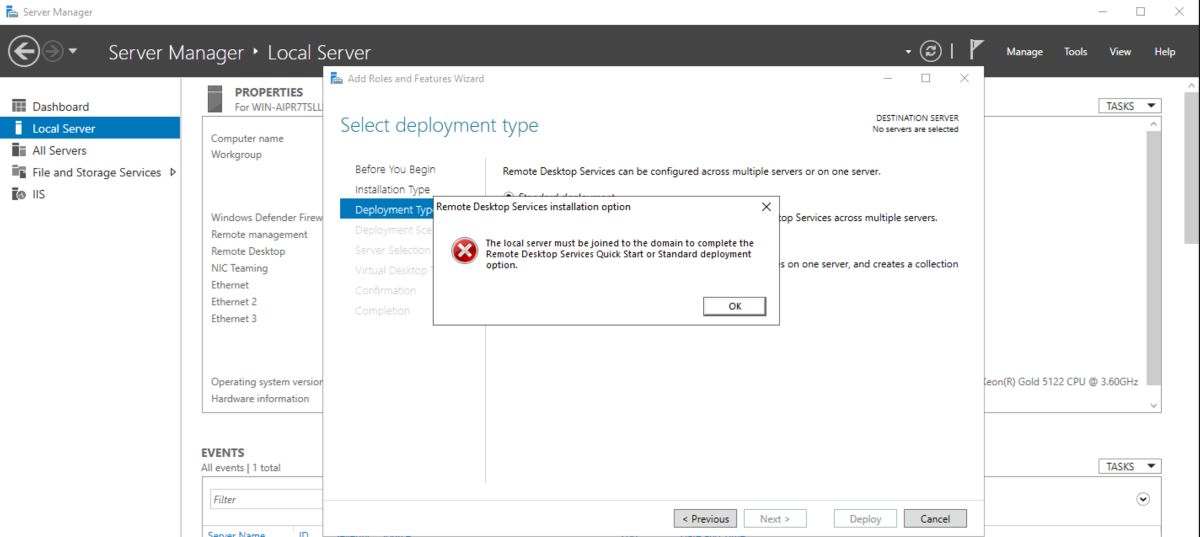Open the IIS entry in the sidebar
This screenshot has height=537, width=1200.
[38, 194]
